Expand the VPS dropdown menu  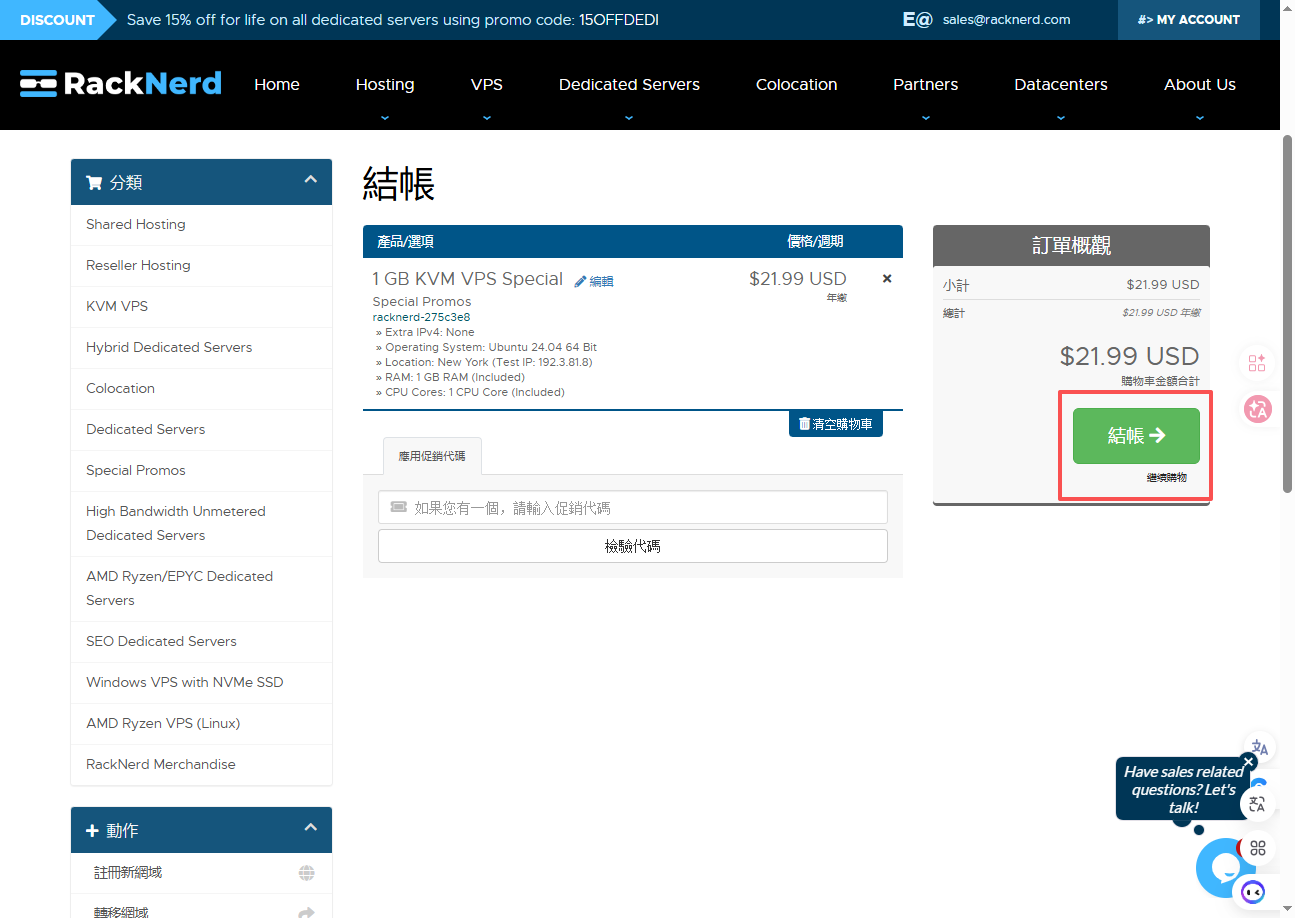[x=487, y=117]
